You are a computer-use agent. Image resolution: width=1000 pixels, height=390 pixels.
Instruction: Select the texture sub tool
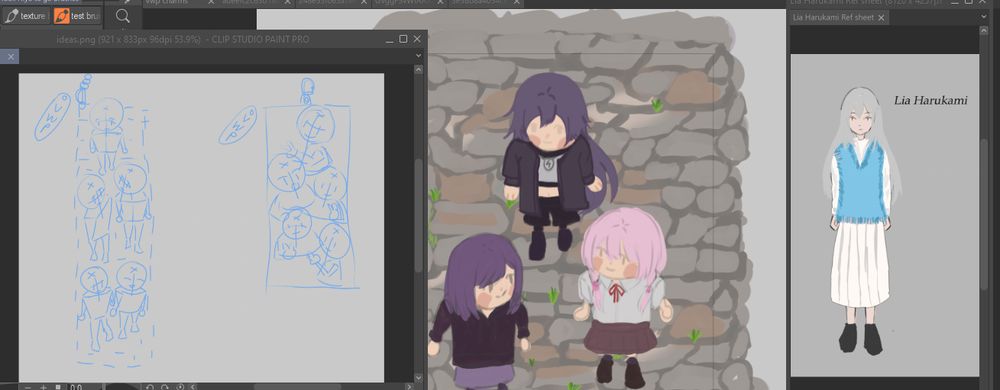(x=26, y=16)
